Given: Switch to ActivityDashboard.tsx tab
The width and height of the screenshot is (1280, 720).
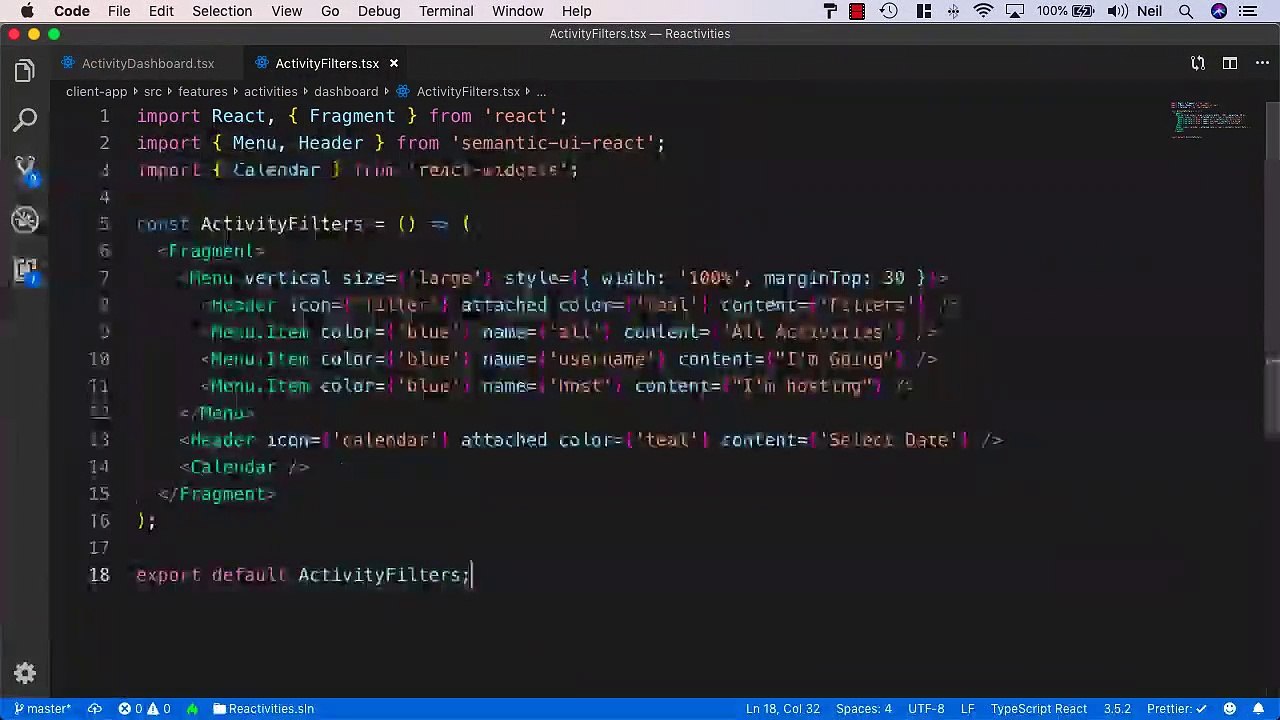Looking at the screenshot, I should (147, 63).
